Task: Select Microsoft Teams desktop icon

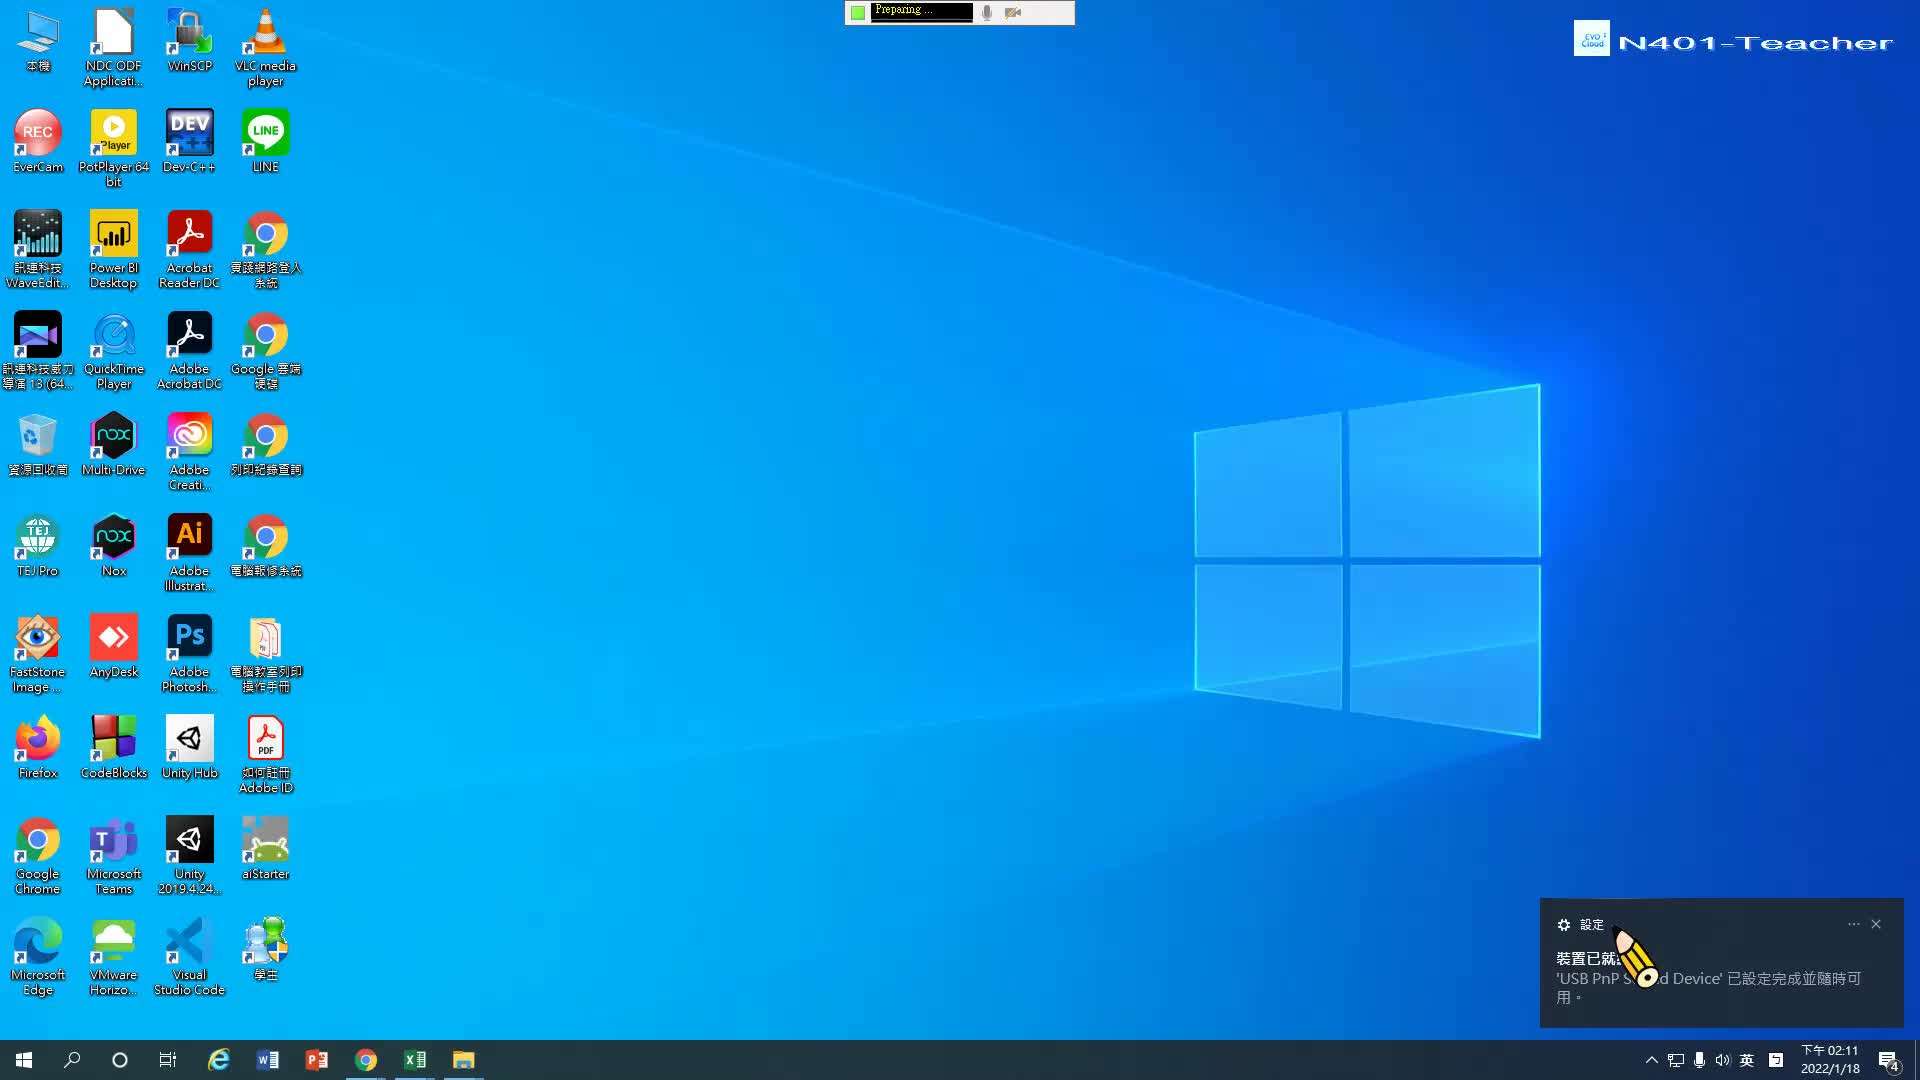Action: [114, 855]
